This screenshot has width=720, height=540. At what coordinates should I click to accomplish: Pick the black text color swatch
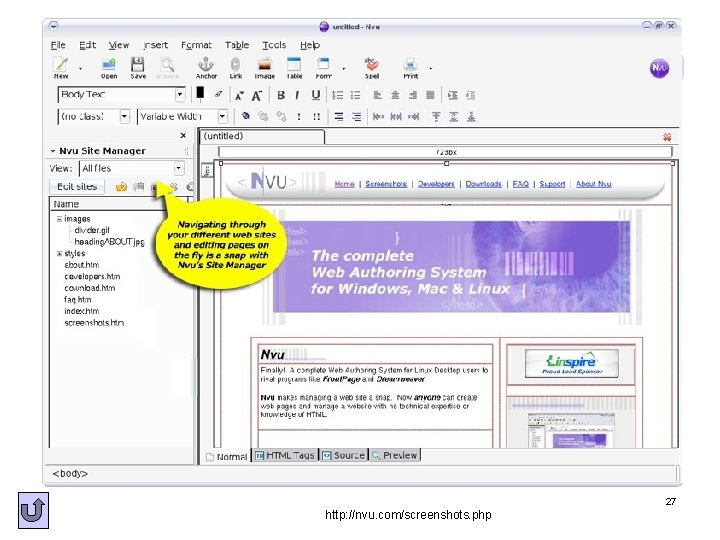pyautogui.click(x=200, y=93)
